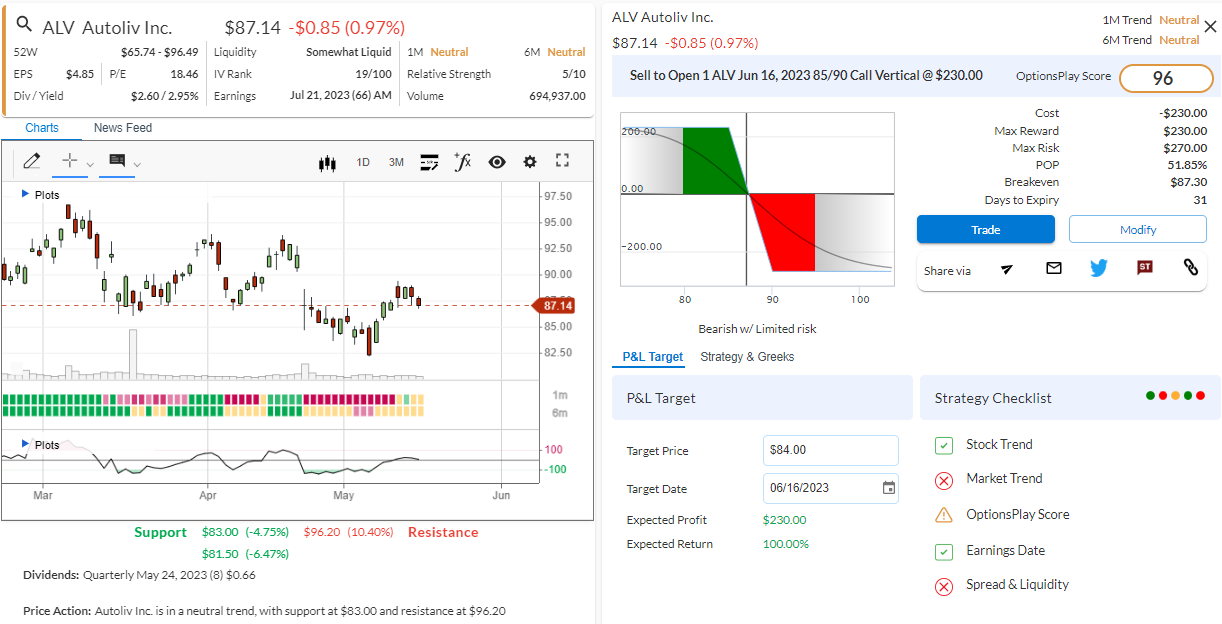Image resolution: width=1222 pixels, height=624 pixels.
Task: Open the crosshair tool dropdown arrow
Action: point(89,164)
